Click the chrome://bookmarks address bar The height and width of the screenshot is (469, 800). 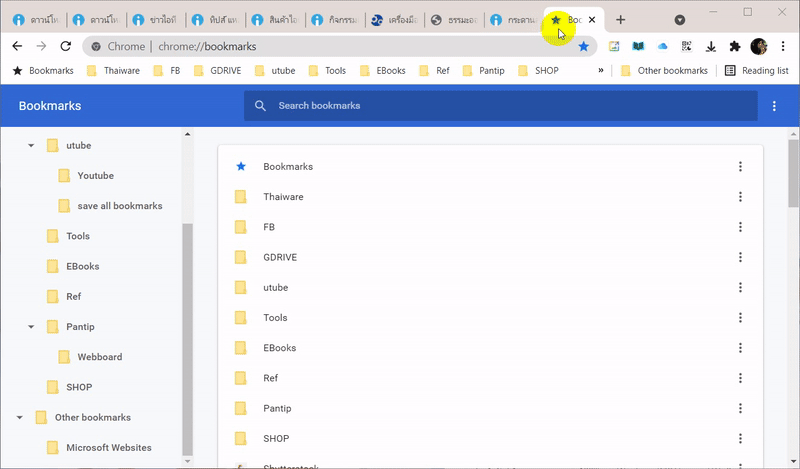339,46
